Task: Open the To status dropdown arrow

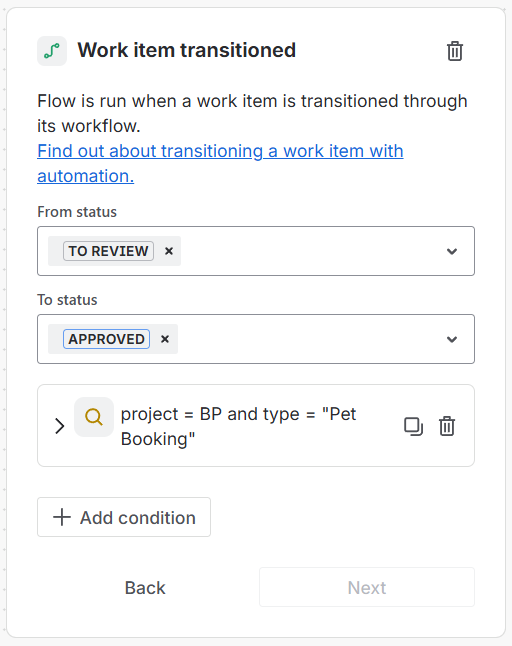Action: (452, 339)
